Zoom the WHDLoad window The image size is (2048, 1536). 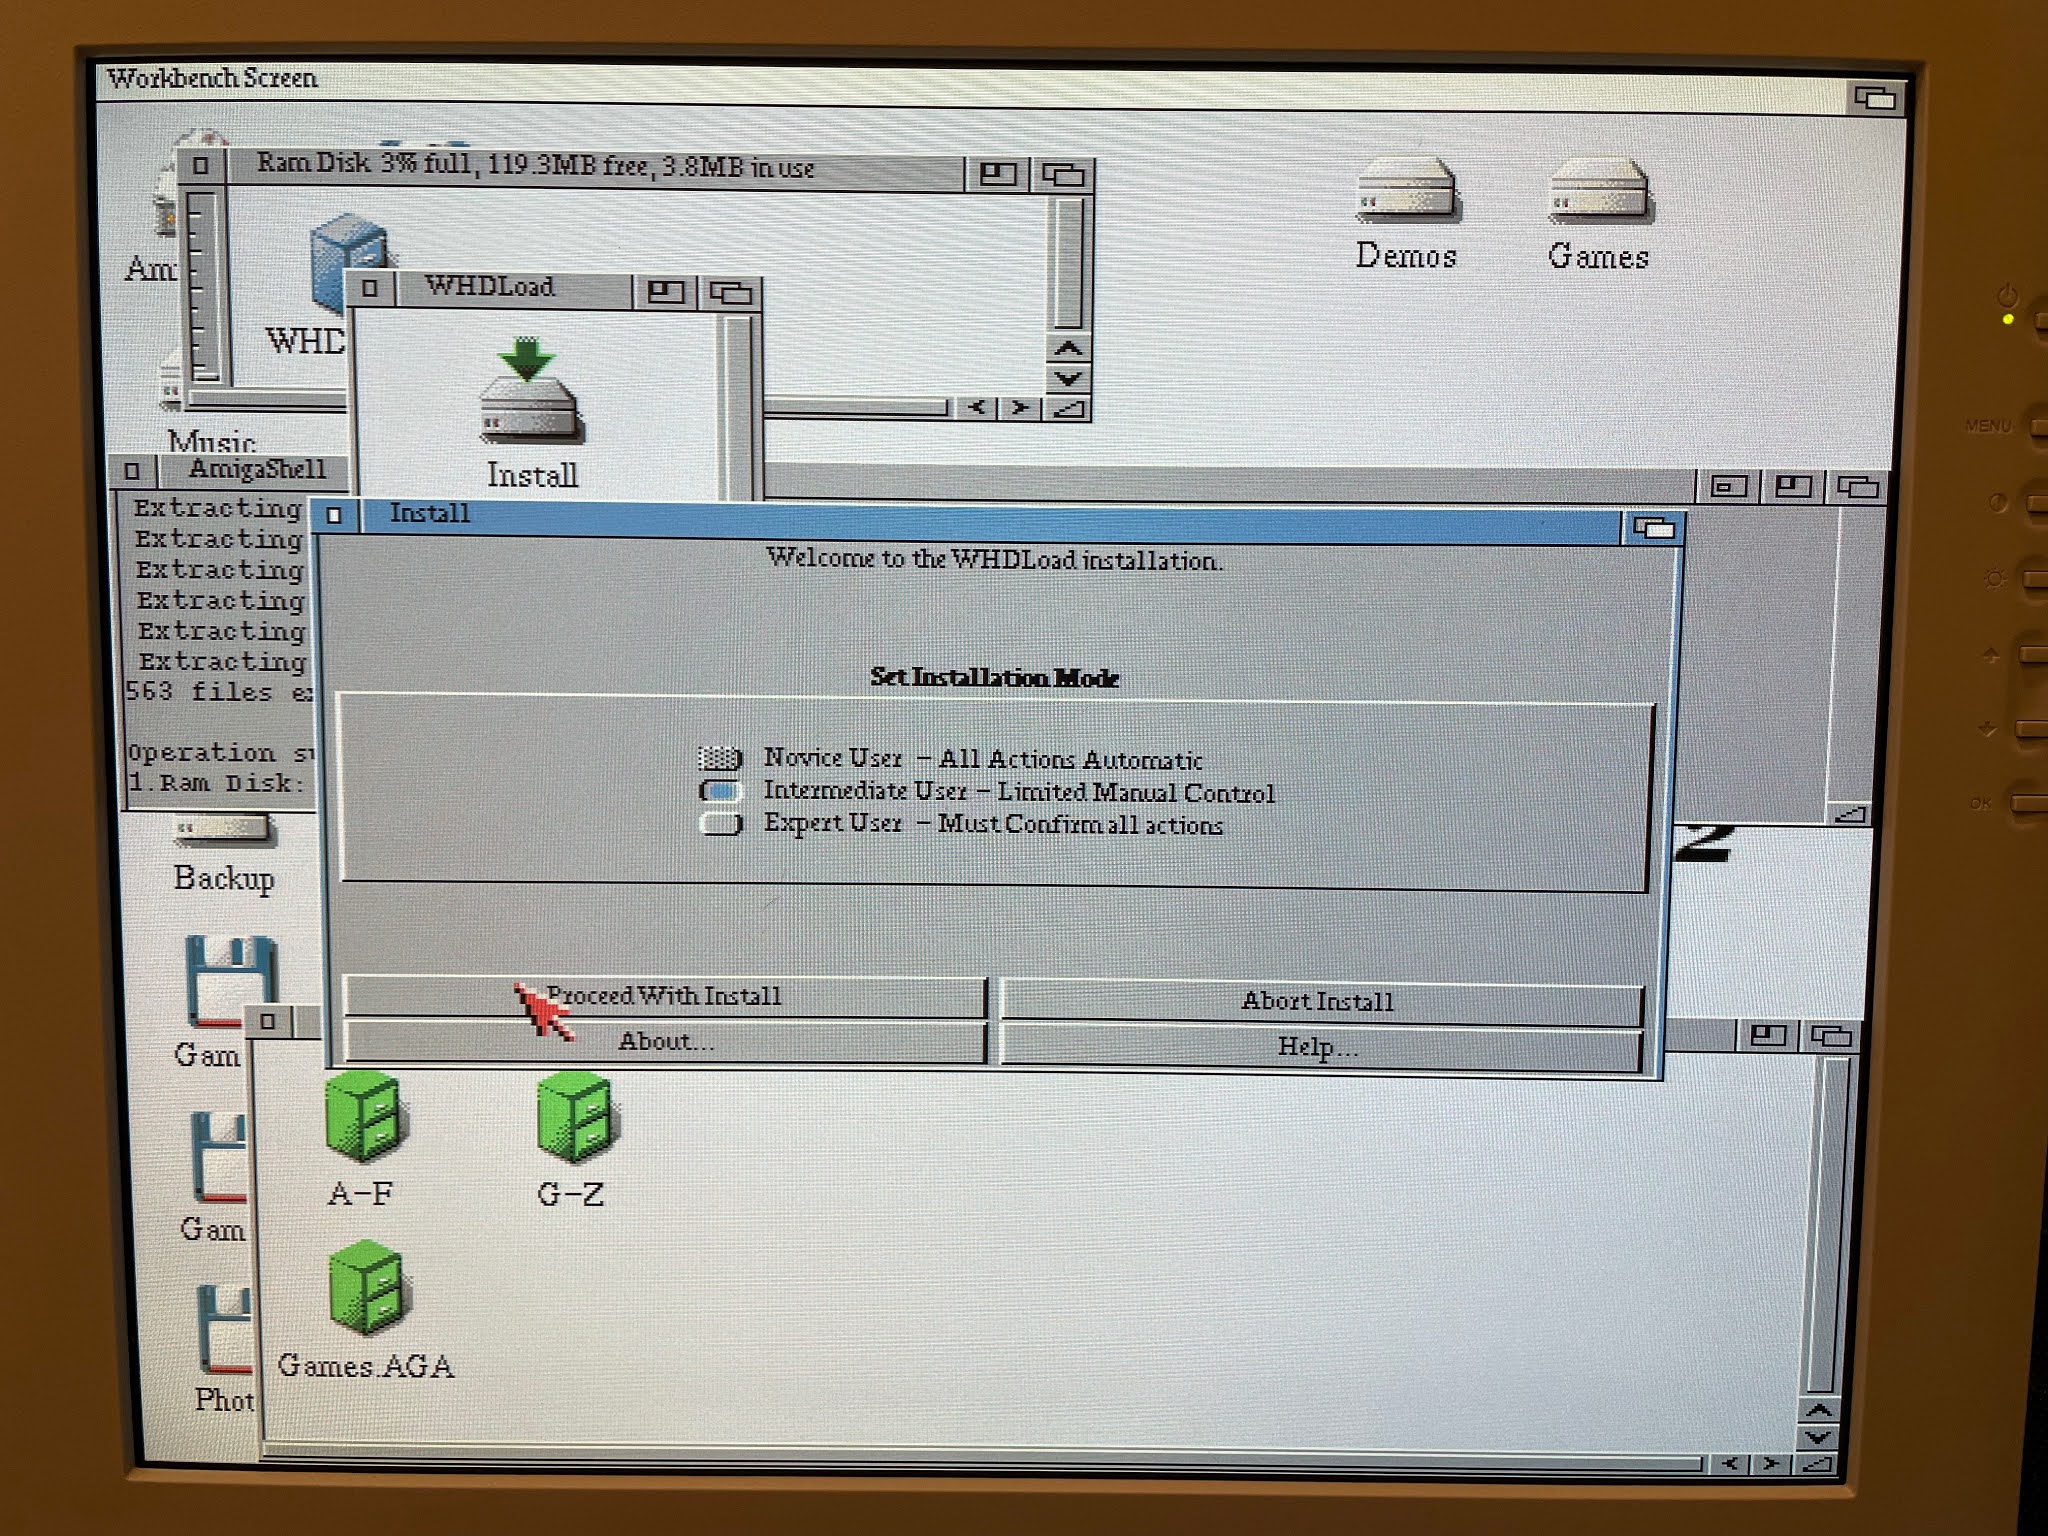[x=665, y=291]
